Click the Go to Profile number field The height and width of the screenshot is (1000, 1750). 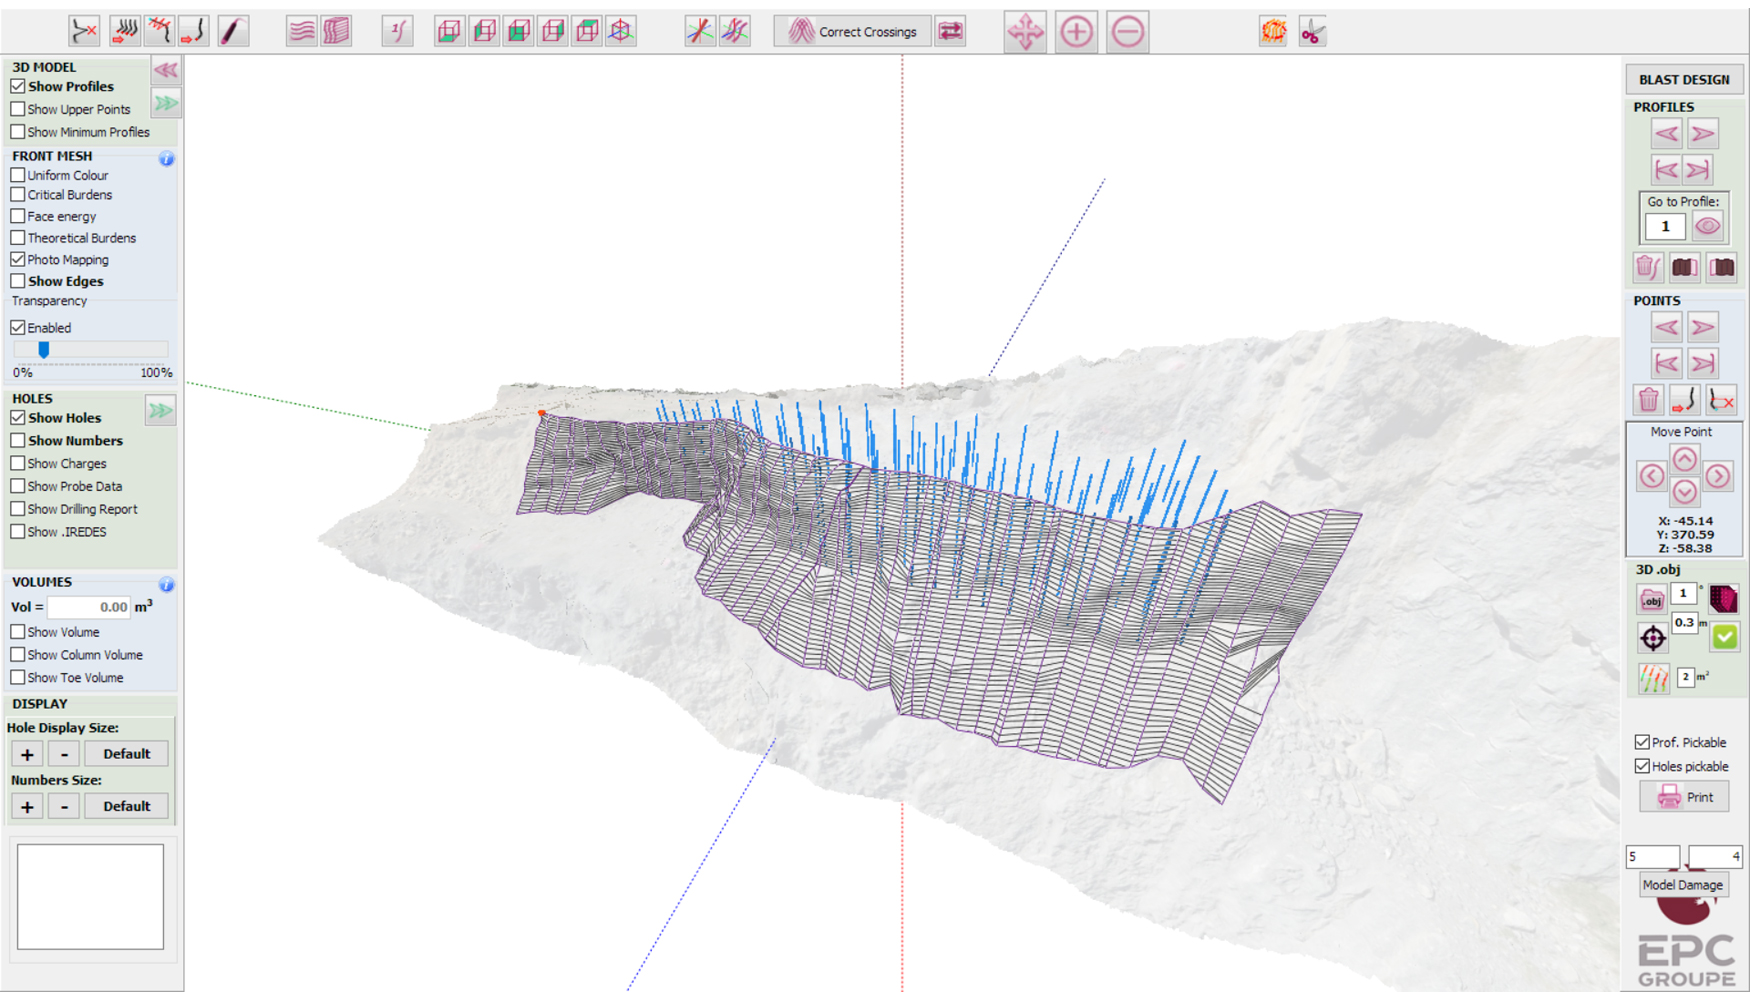click(x=1665, y=226)
